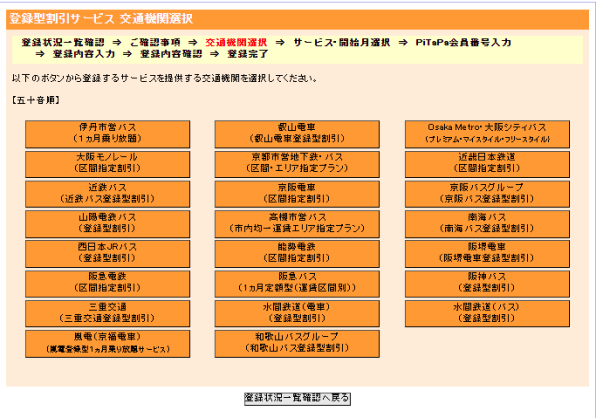Click ご確認事項 step in breadcrumb

pos(155,42)
